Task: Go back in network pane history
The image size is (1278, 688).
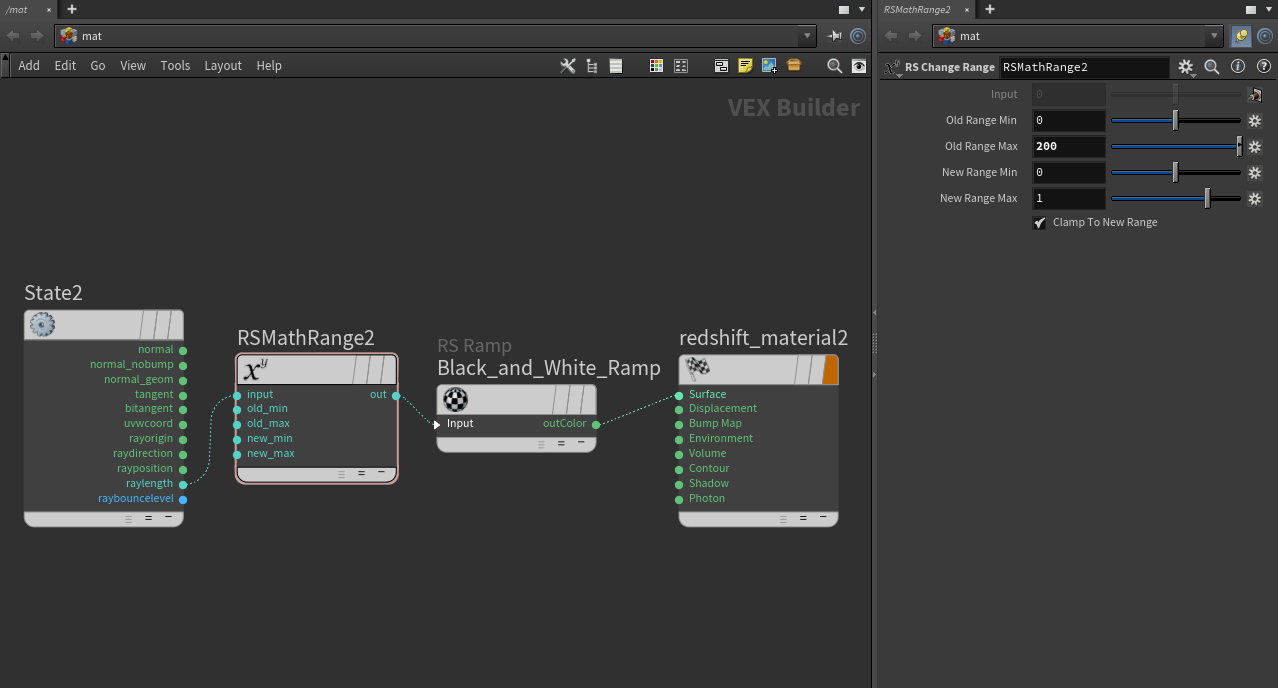Action: coord(13,36)
